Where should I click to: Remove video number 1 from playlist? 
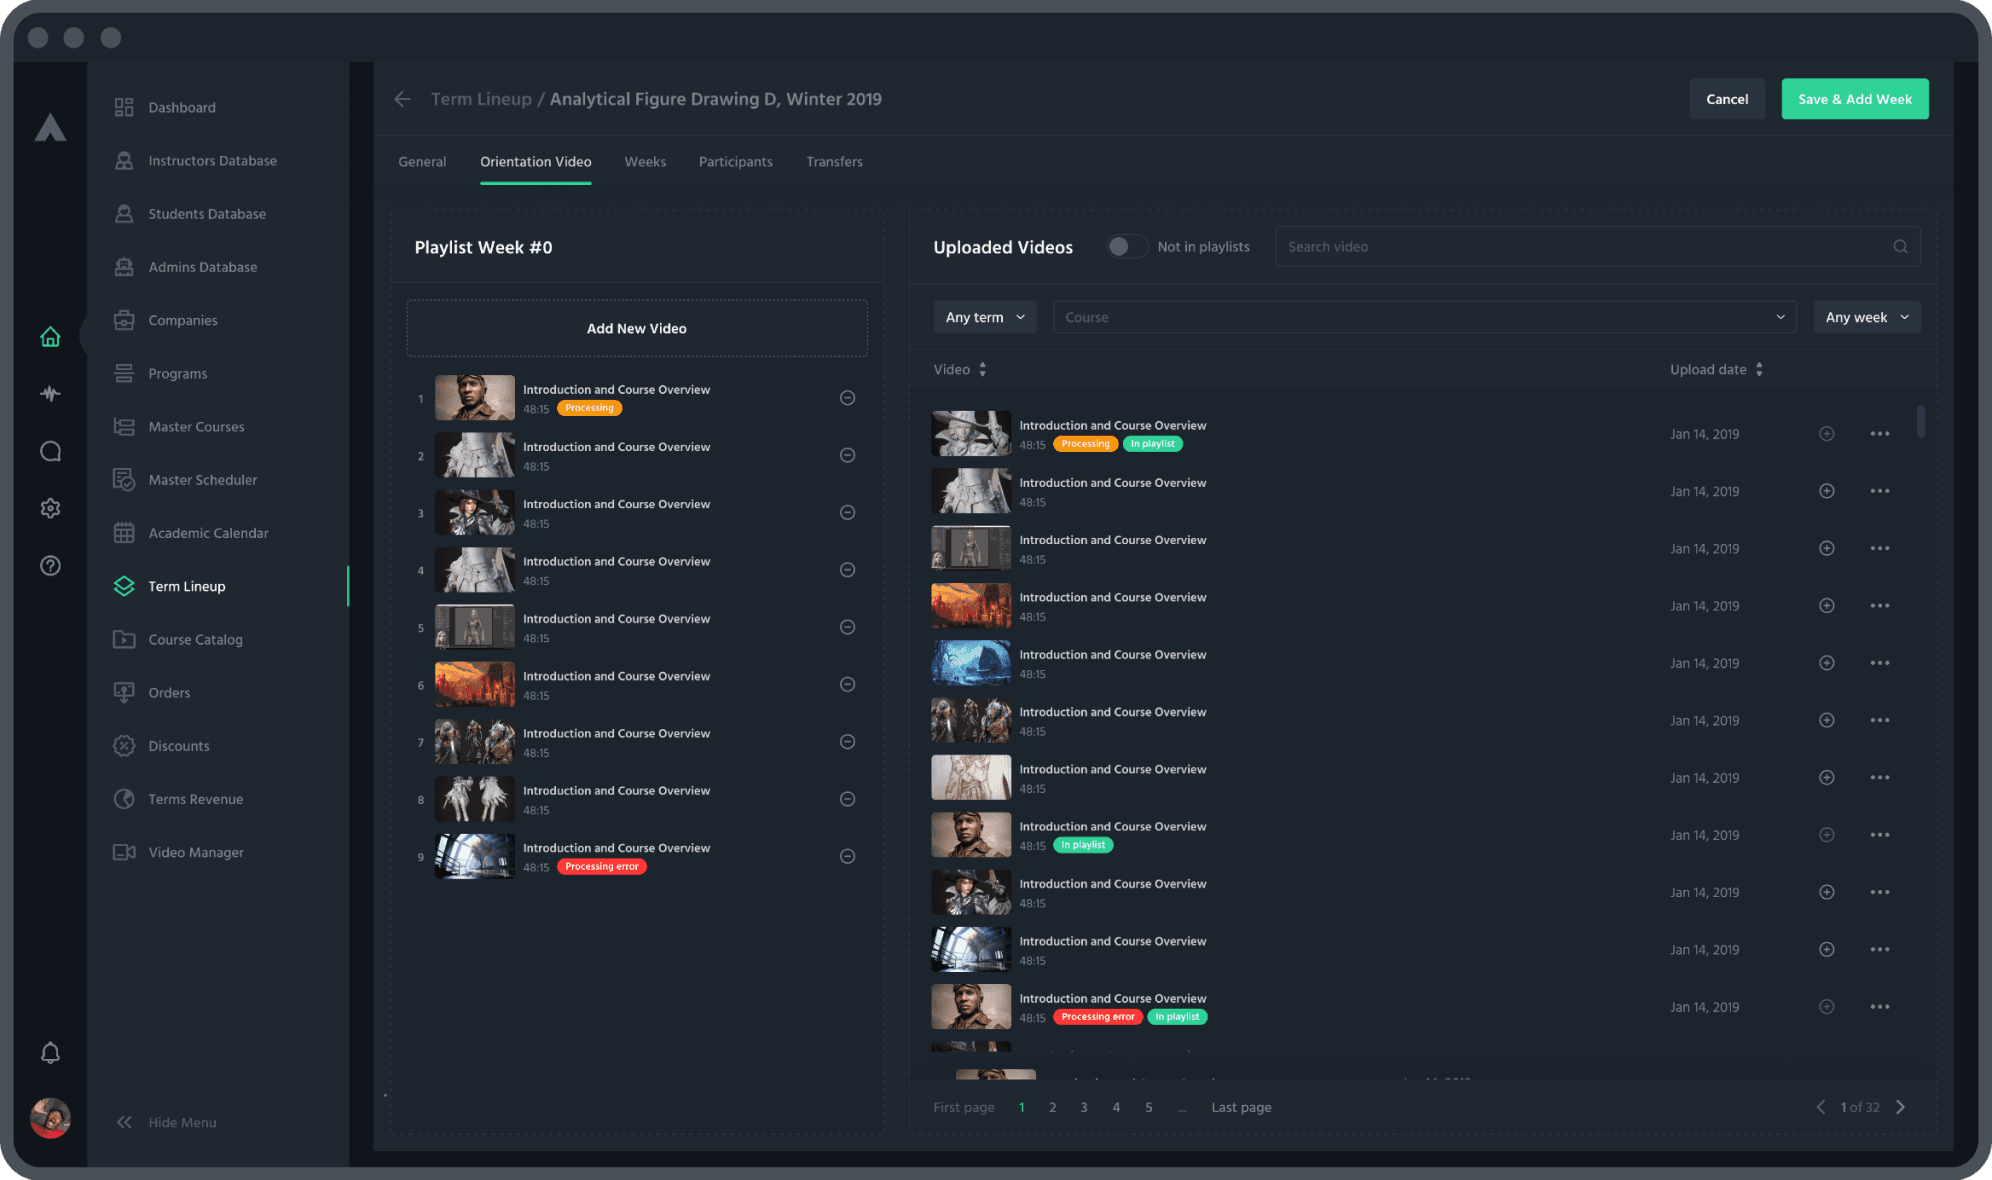847,398
